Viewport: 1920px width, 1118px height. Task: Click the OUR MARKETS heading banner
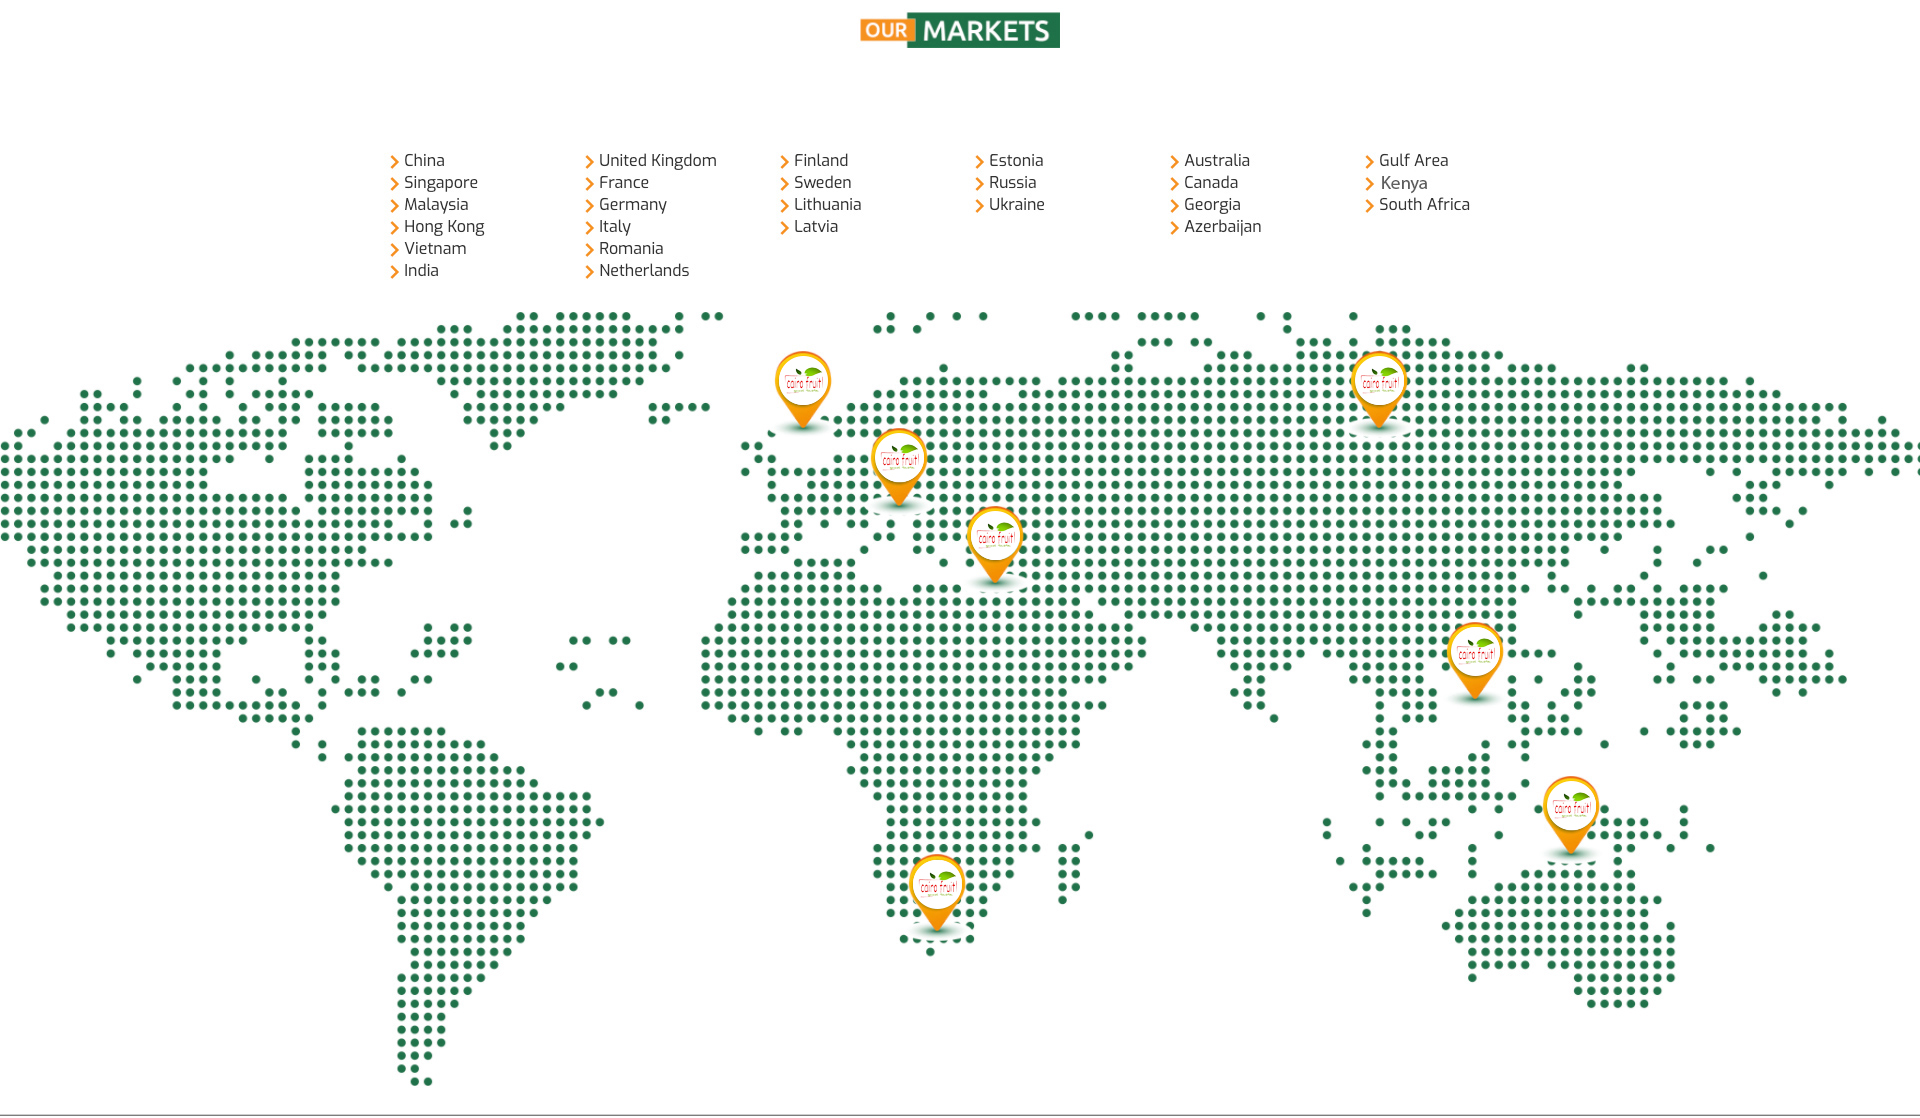tap(959, 30)
